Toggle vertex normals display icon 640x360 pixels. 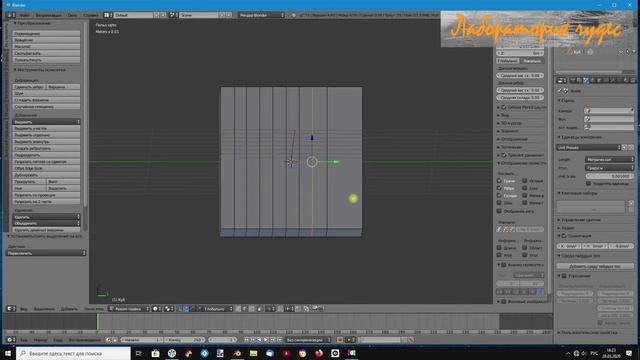(499, 229)
